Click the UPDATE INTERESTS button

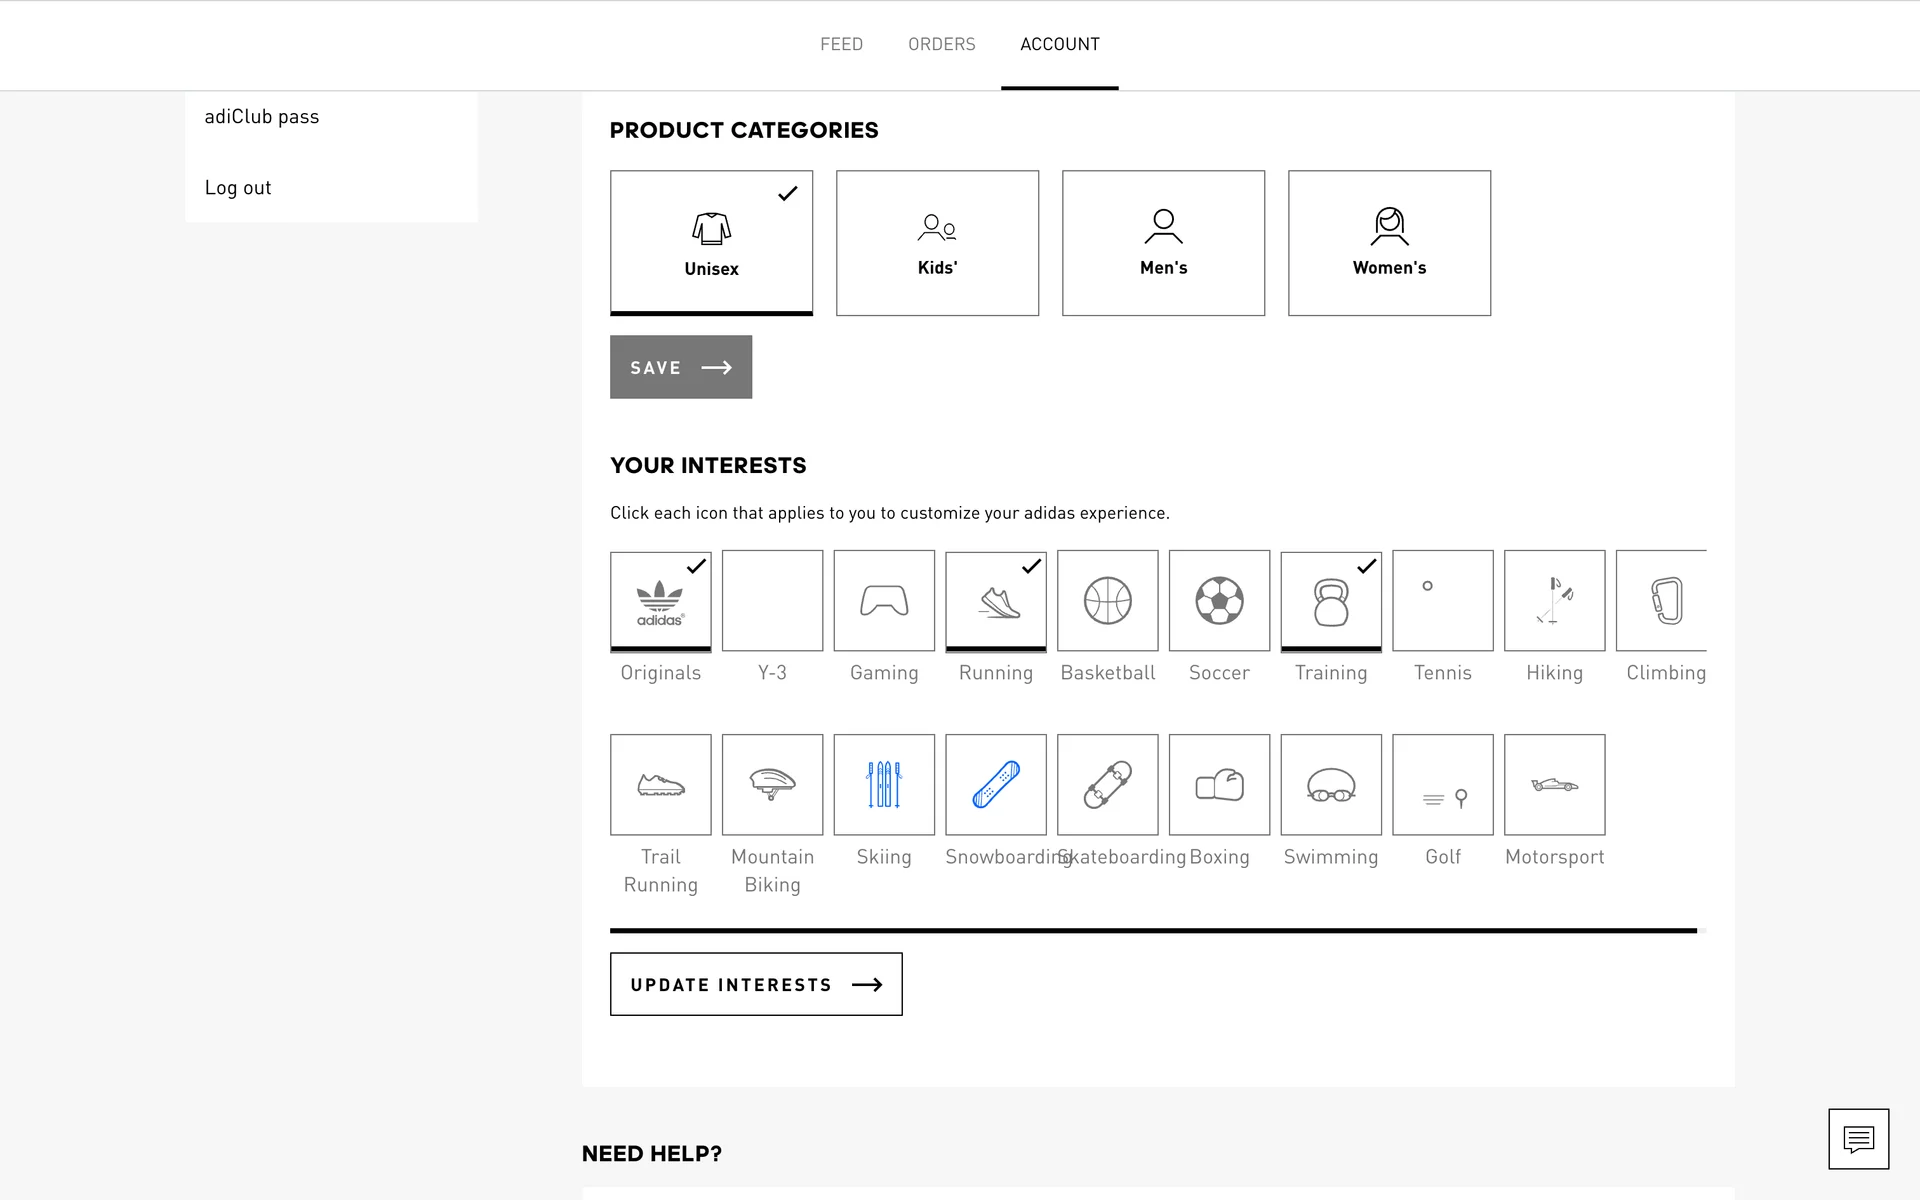[756, 984]
